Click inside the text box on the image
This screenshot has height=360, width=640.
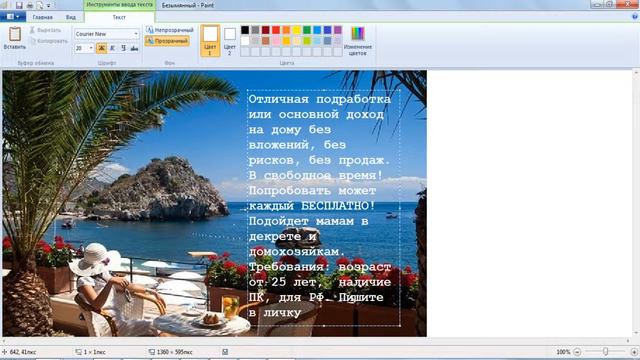(323, 208)
